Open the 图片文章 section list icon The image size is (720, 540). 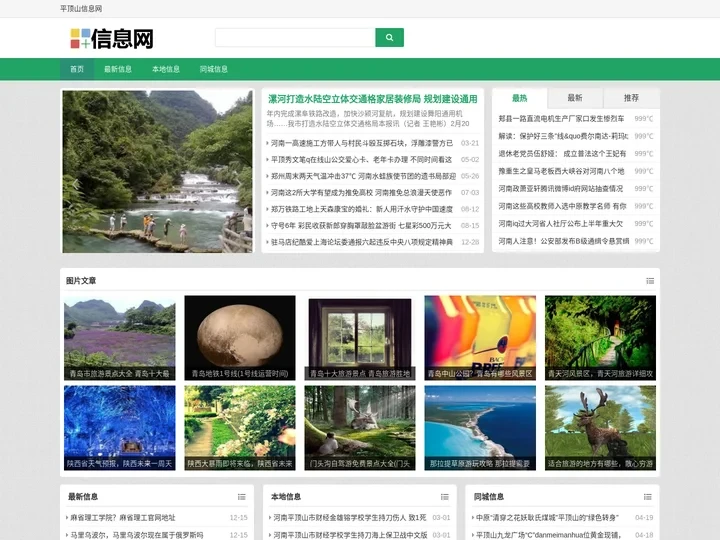pyautogui.click(x=650, y=281)
